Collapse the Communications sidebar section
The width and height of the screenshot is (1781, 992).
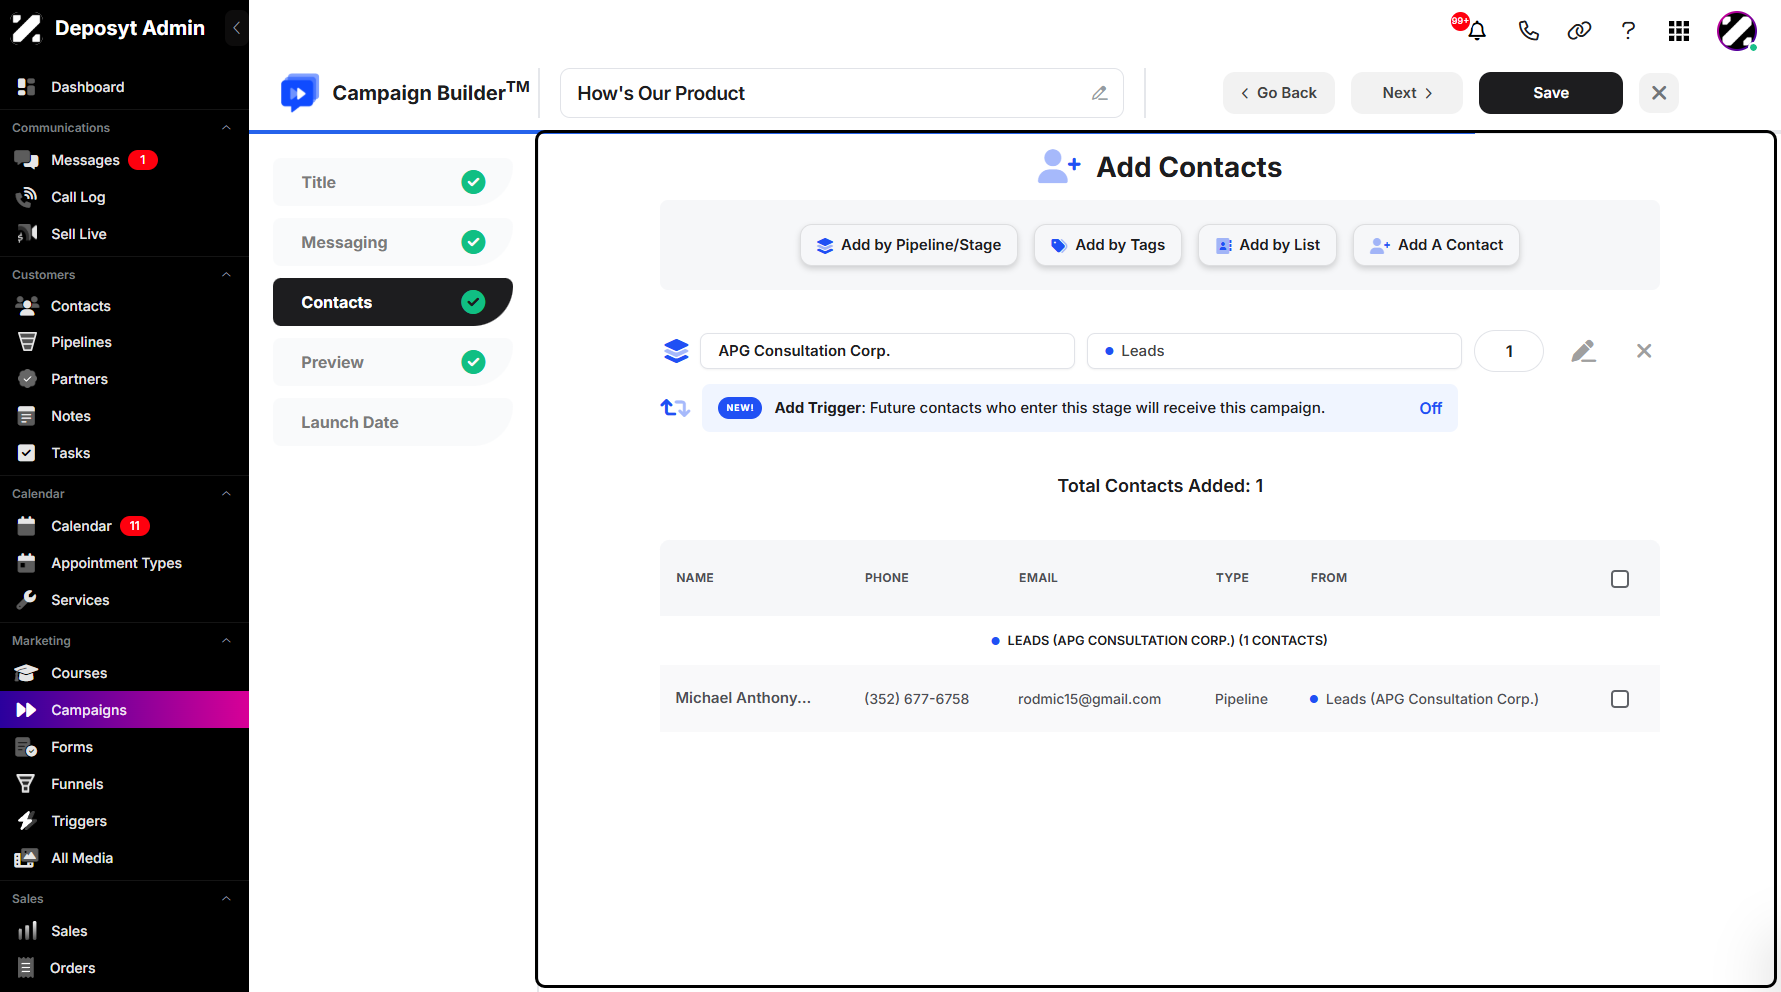pos(226,128)
